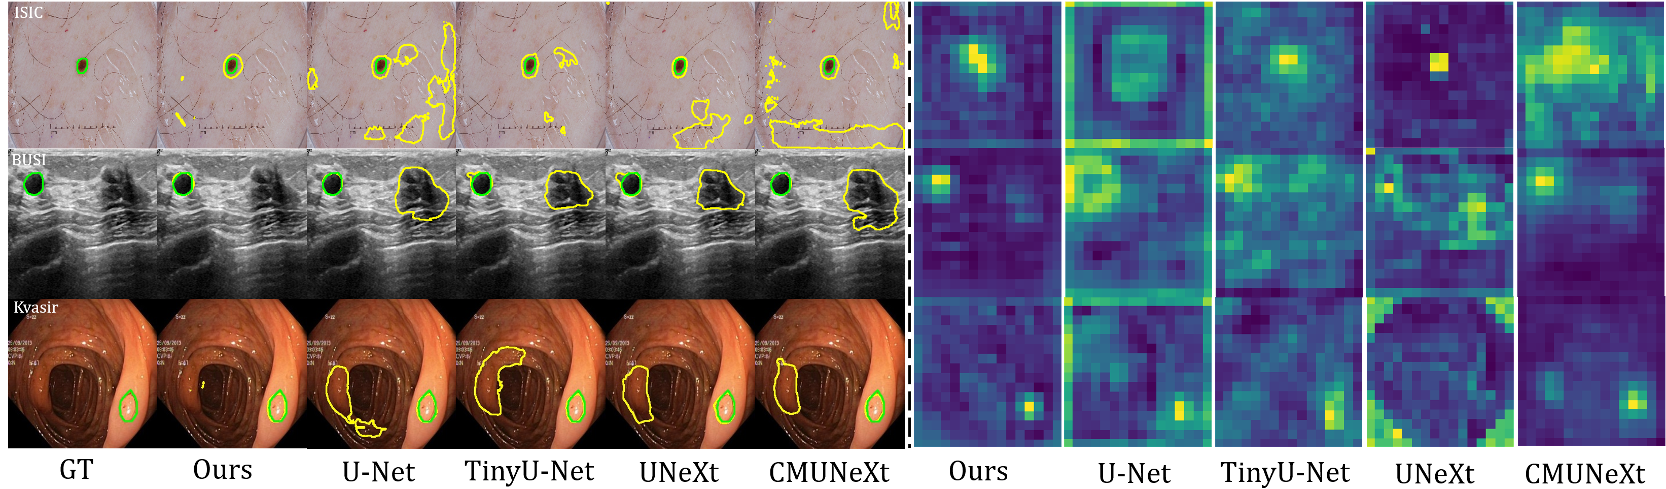Open the Kvasir UNeXt endoscopy segmentation
Screen dimensions: 1666x489
tap(681, 373)
